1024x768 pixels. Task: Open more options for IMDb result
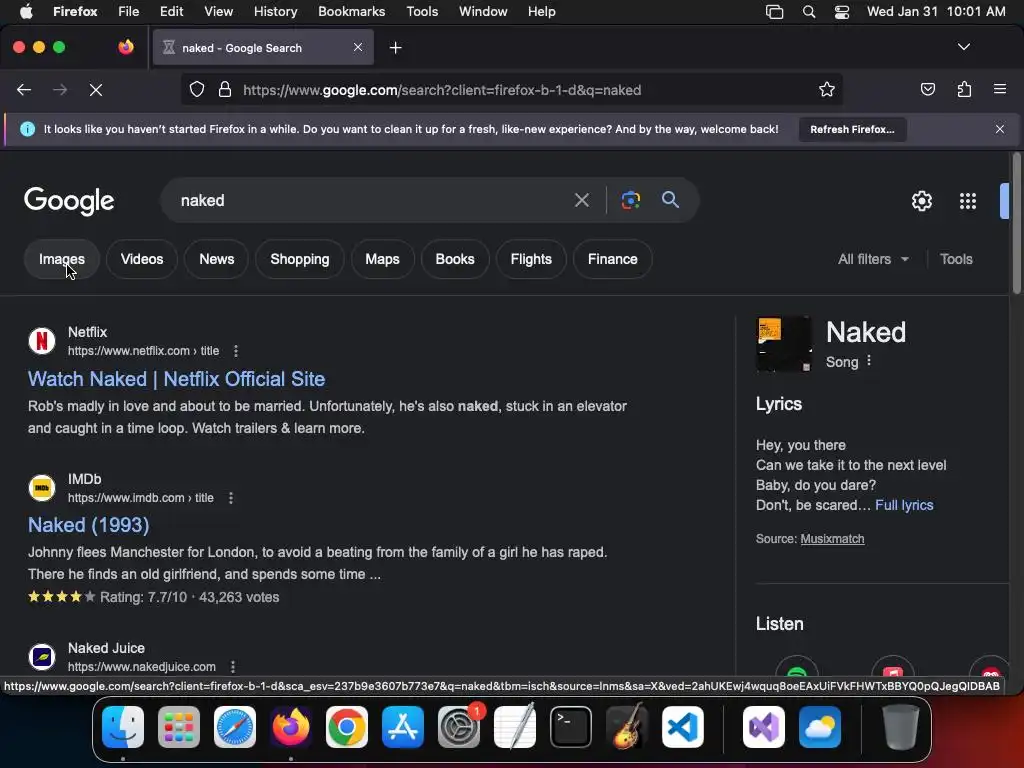[231, 498]
